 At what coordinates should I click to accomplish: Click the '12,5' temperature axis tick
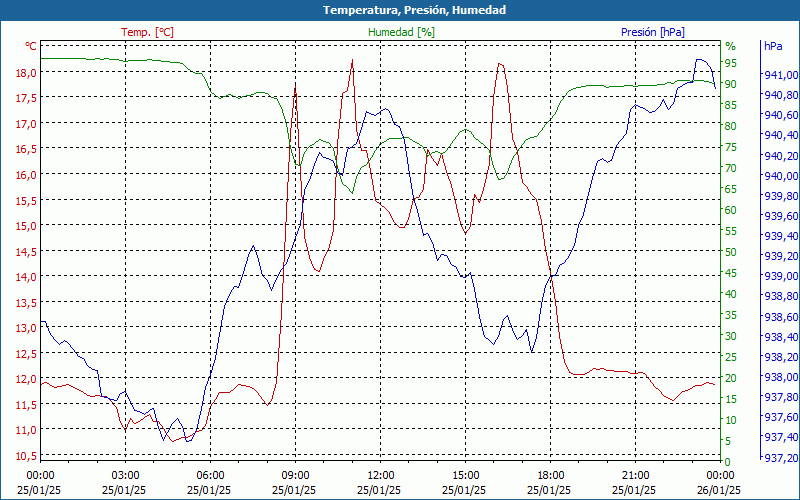click(27, 353)
